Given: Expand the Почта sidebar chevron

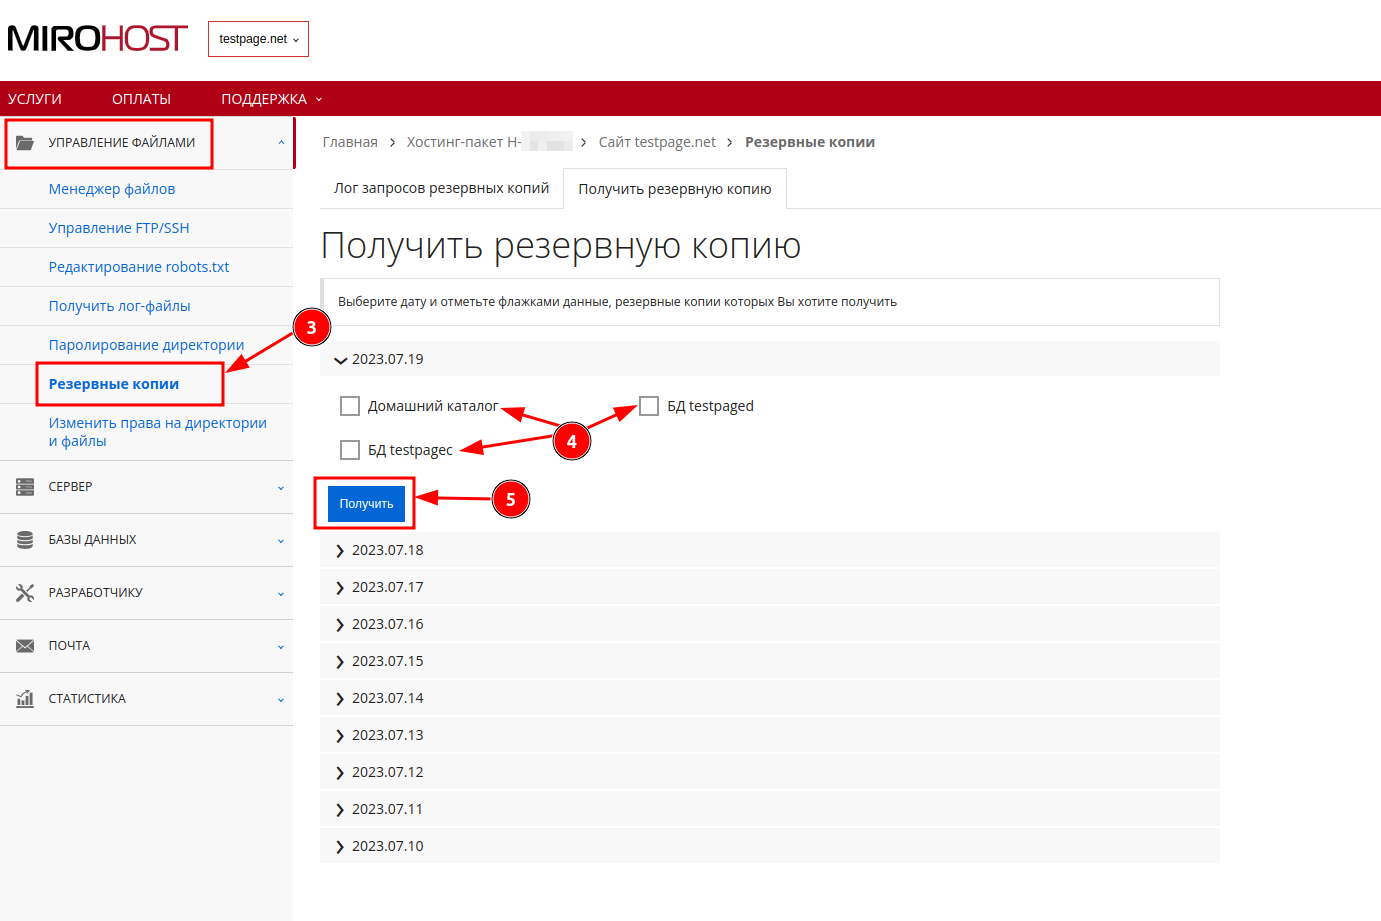Looking at the screenshot, I should tap(281, 647).
